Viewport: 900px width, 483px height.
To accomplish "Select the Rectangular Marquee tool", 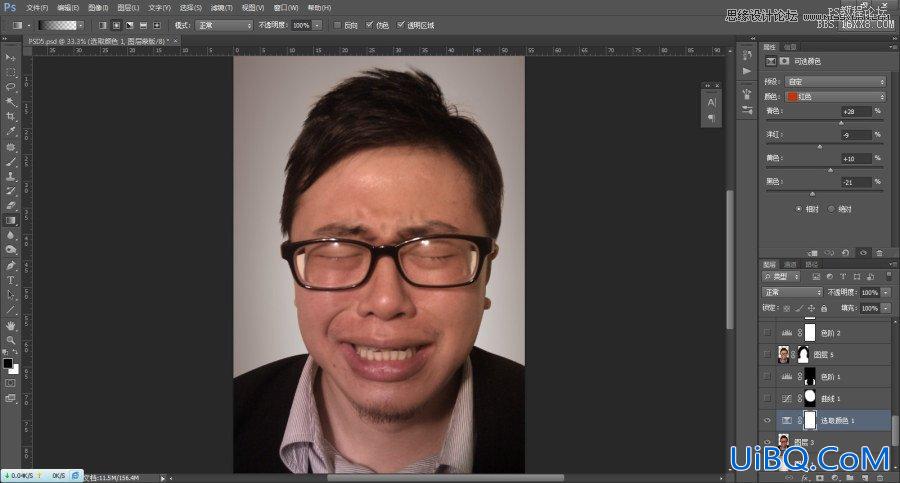I will (10, 73).
